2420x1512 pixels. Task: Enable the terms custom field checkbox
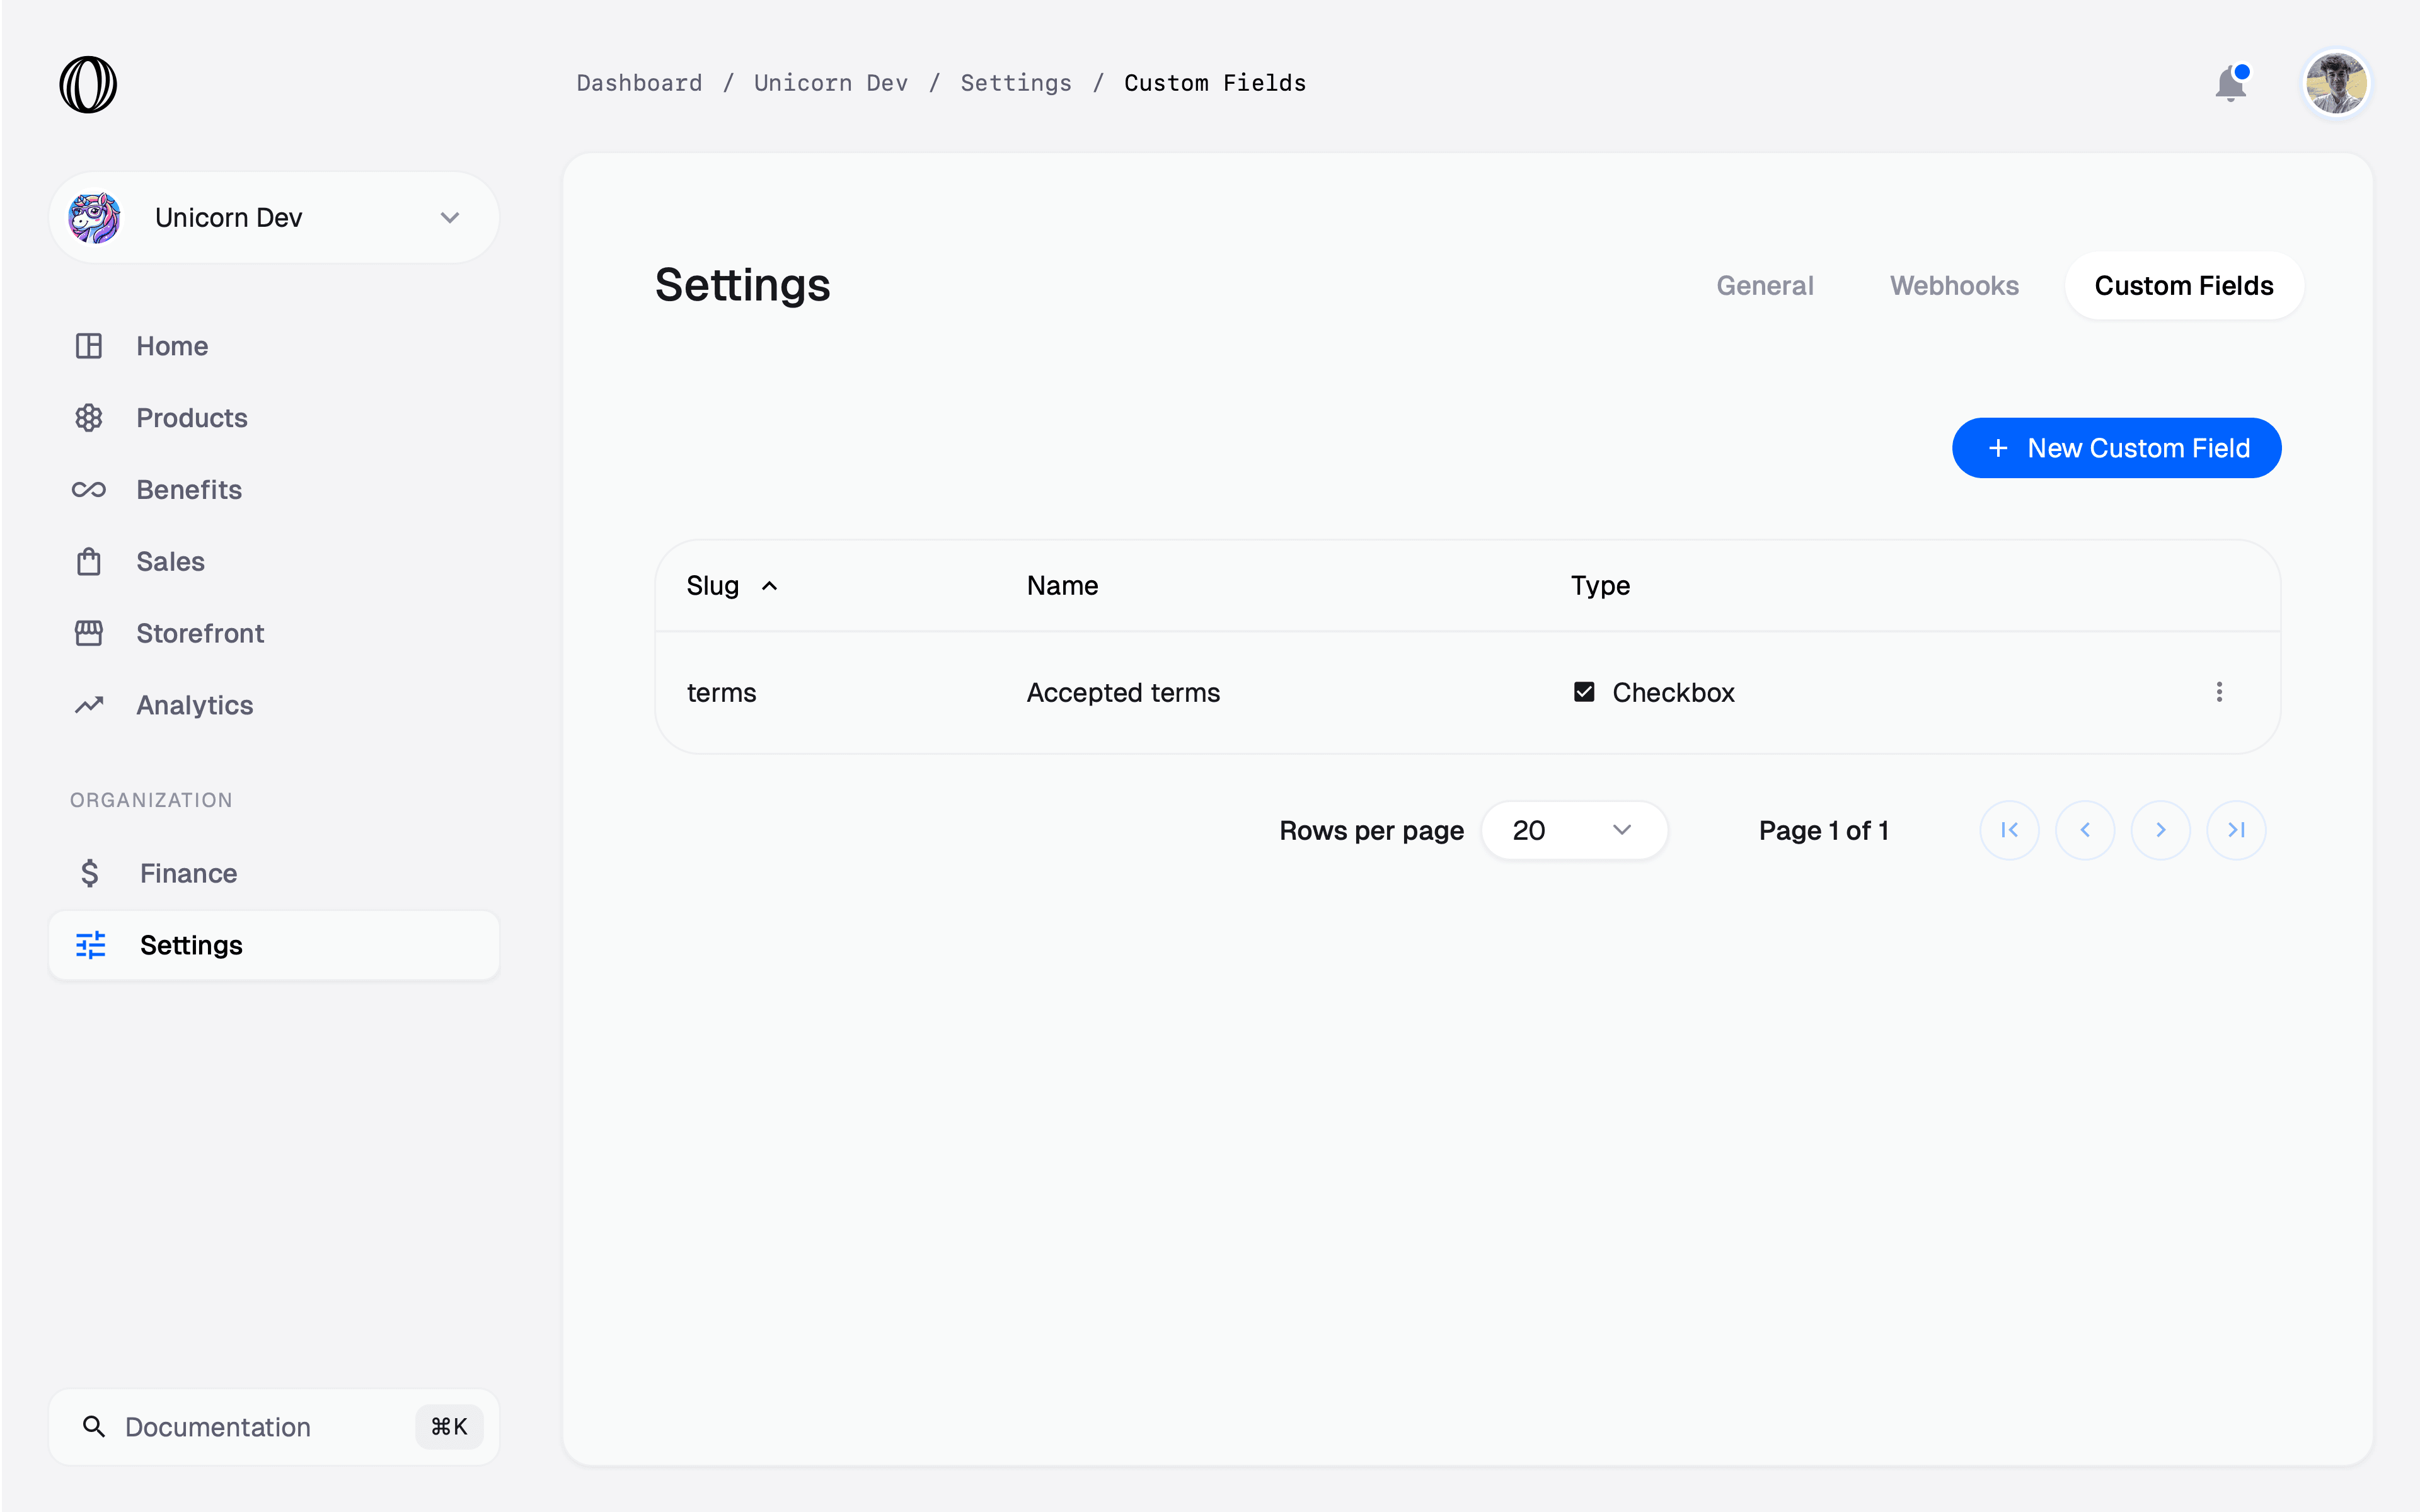[1582, 692]
